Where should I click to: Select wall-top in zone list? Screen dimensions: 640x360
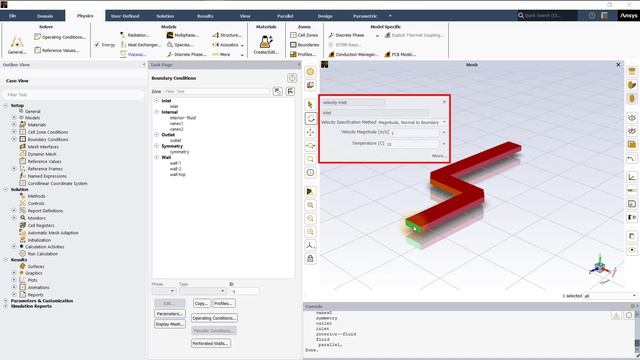[178, 174]
